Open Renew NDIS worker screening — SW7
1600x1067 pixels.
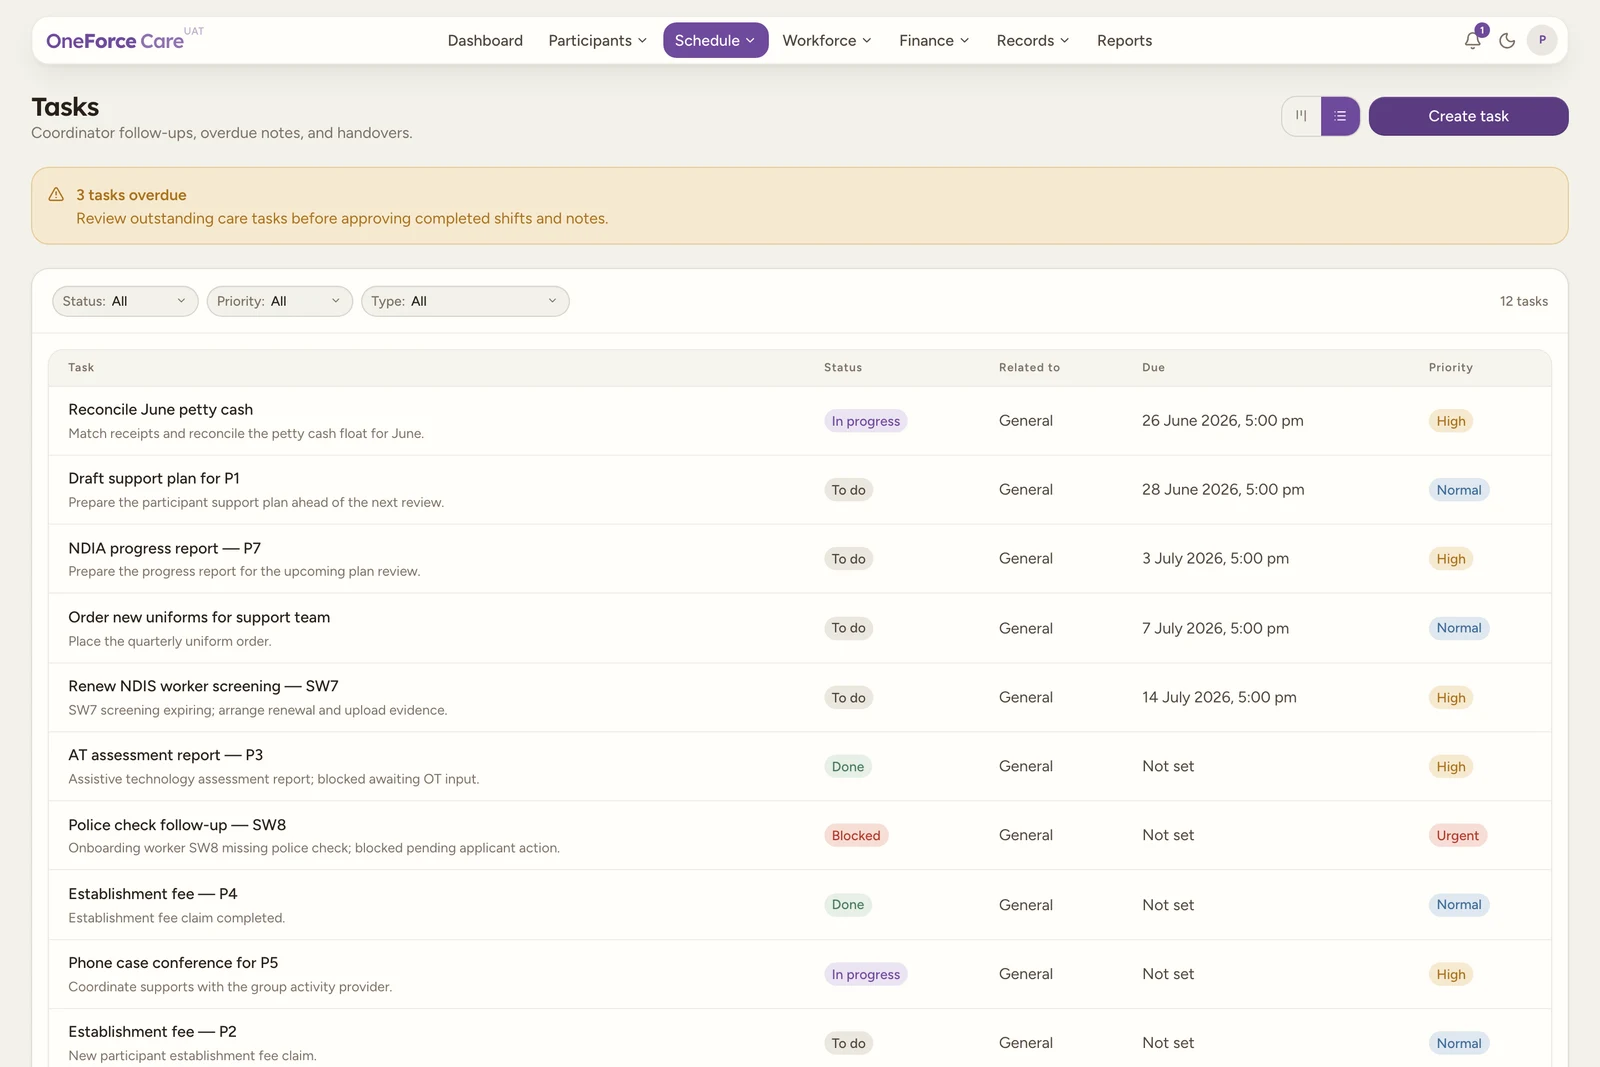click(x=203, y=686)
